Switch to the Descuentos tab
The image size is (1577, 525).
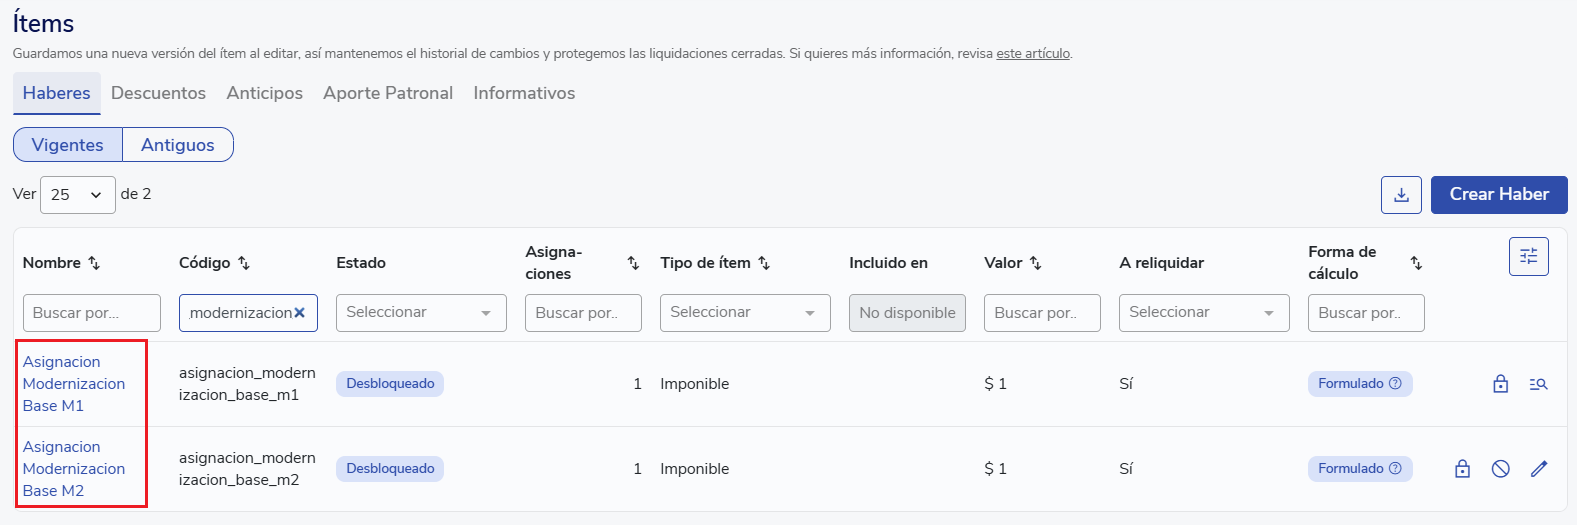158,93
